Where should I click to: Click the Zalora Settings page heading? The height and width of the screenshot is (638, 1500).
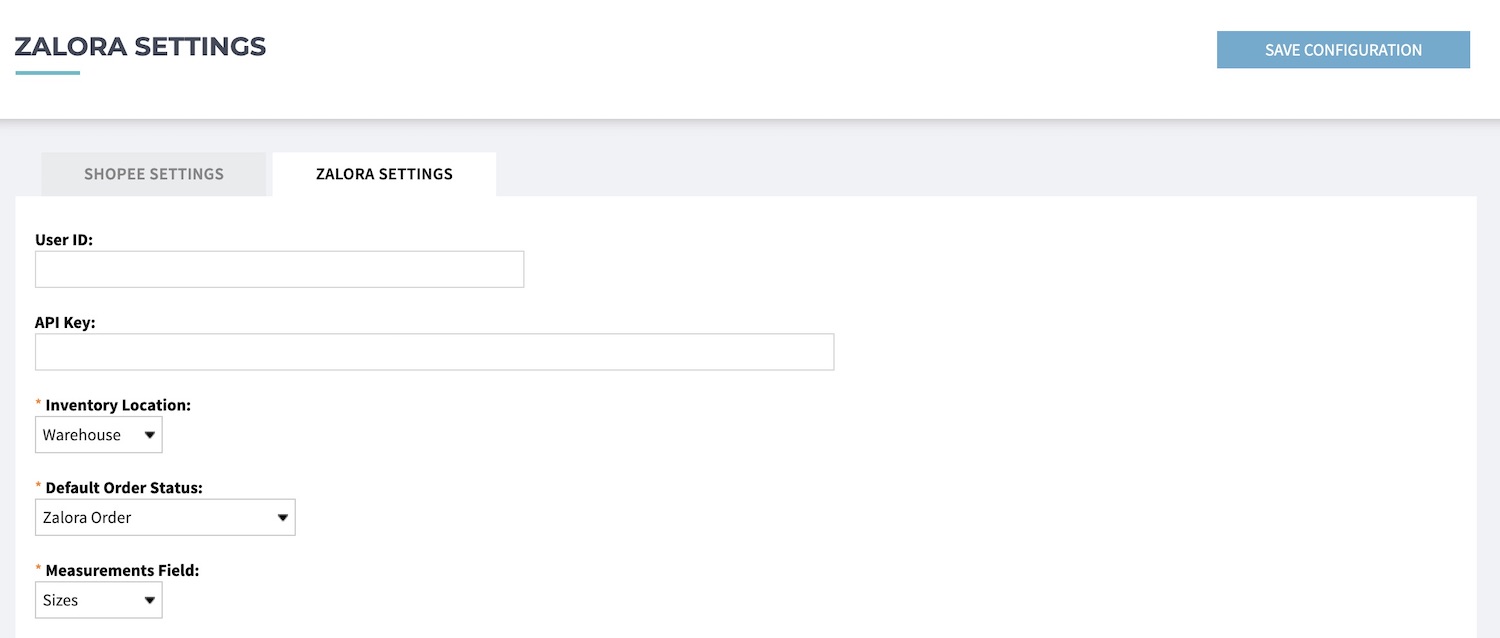tap(140, 46)
